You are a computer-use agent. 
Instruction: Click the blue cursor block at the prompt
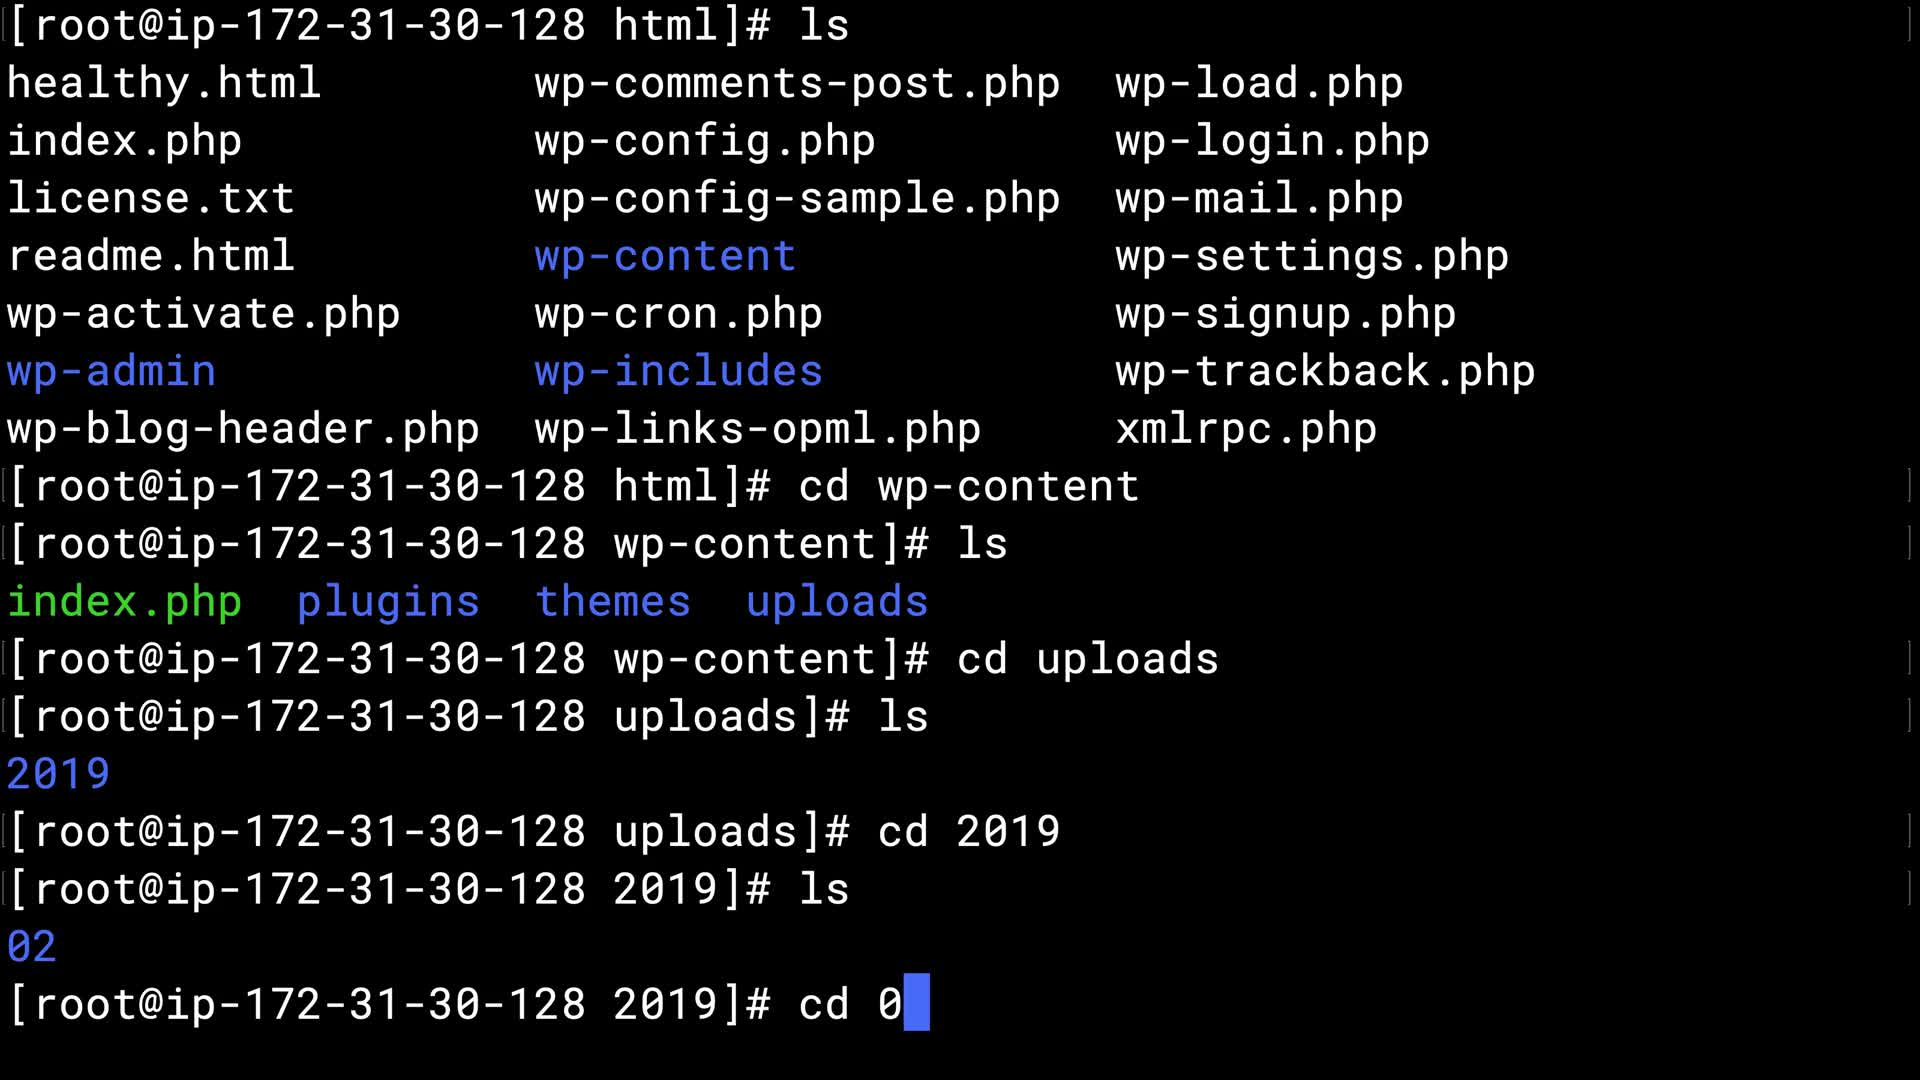(x=916, y=1003)
